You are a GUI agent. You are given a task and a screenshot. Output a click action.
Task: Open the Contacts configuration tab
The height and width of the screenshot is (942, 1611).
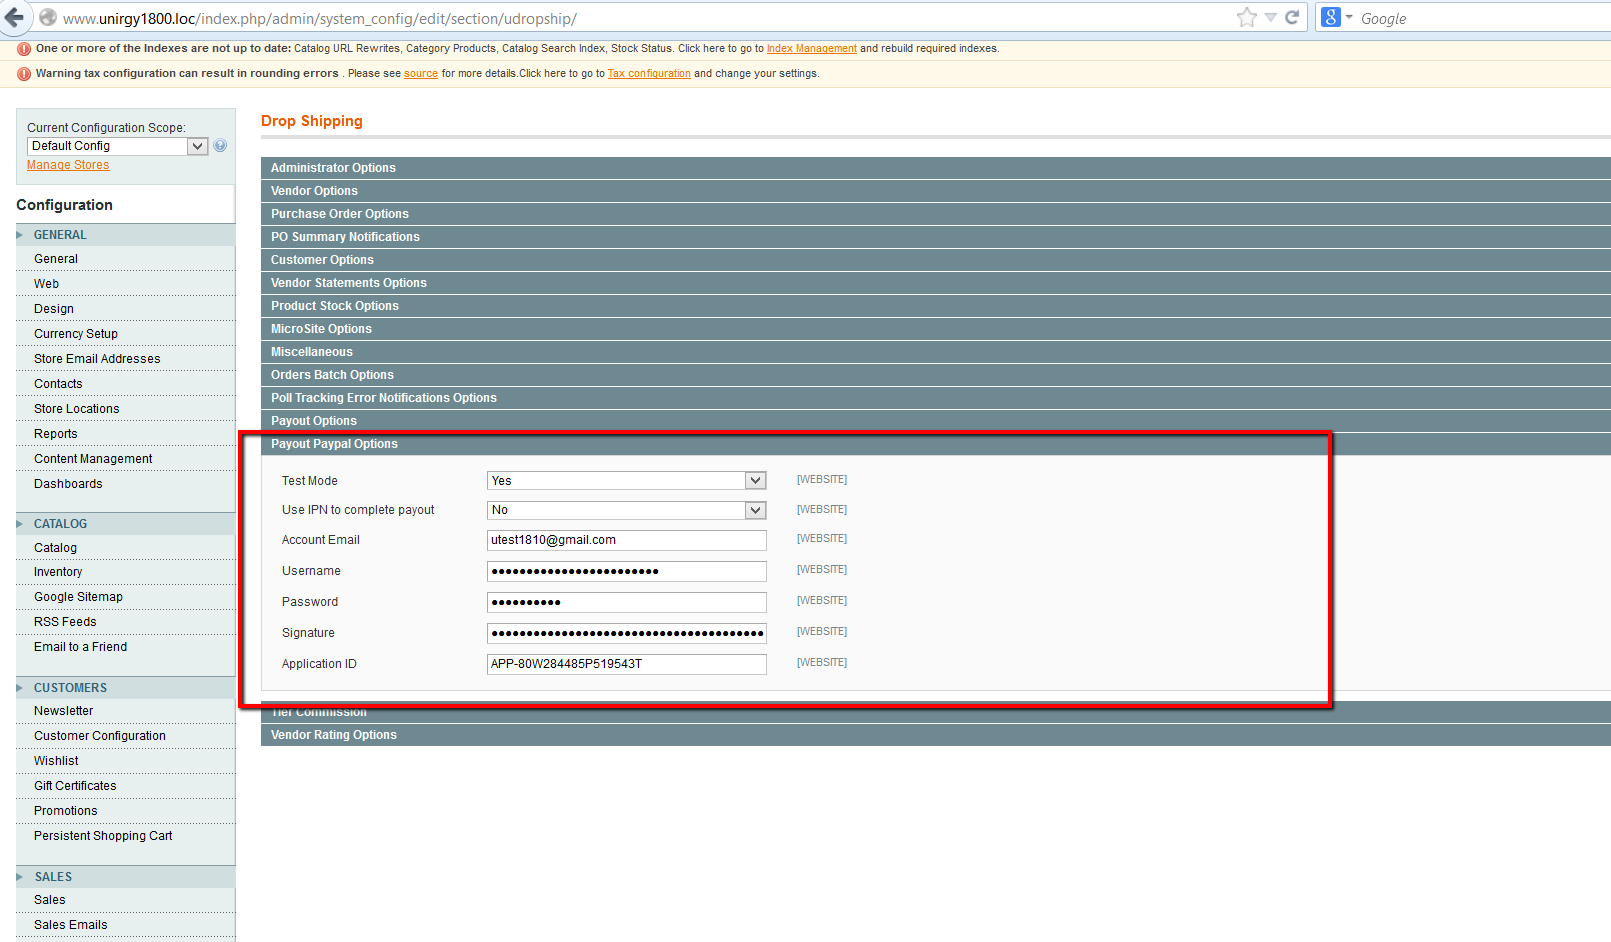[x=126, y=384]
